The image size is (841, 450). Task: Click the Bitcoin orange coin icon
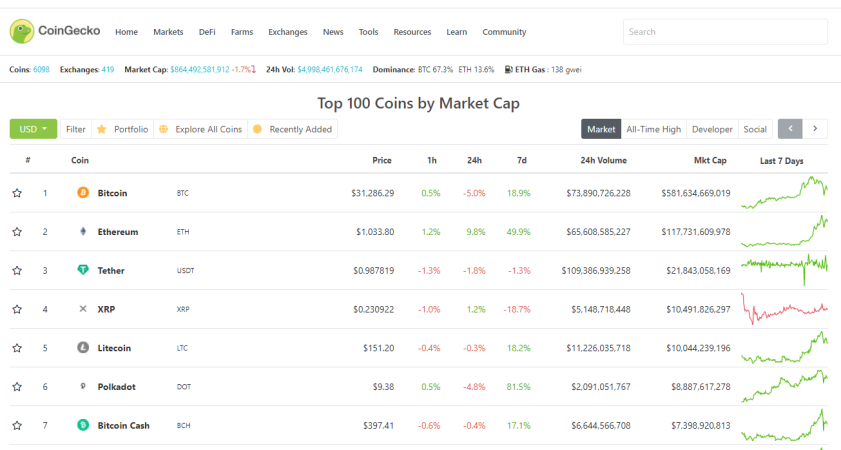[83, 193]
